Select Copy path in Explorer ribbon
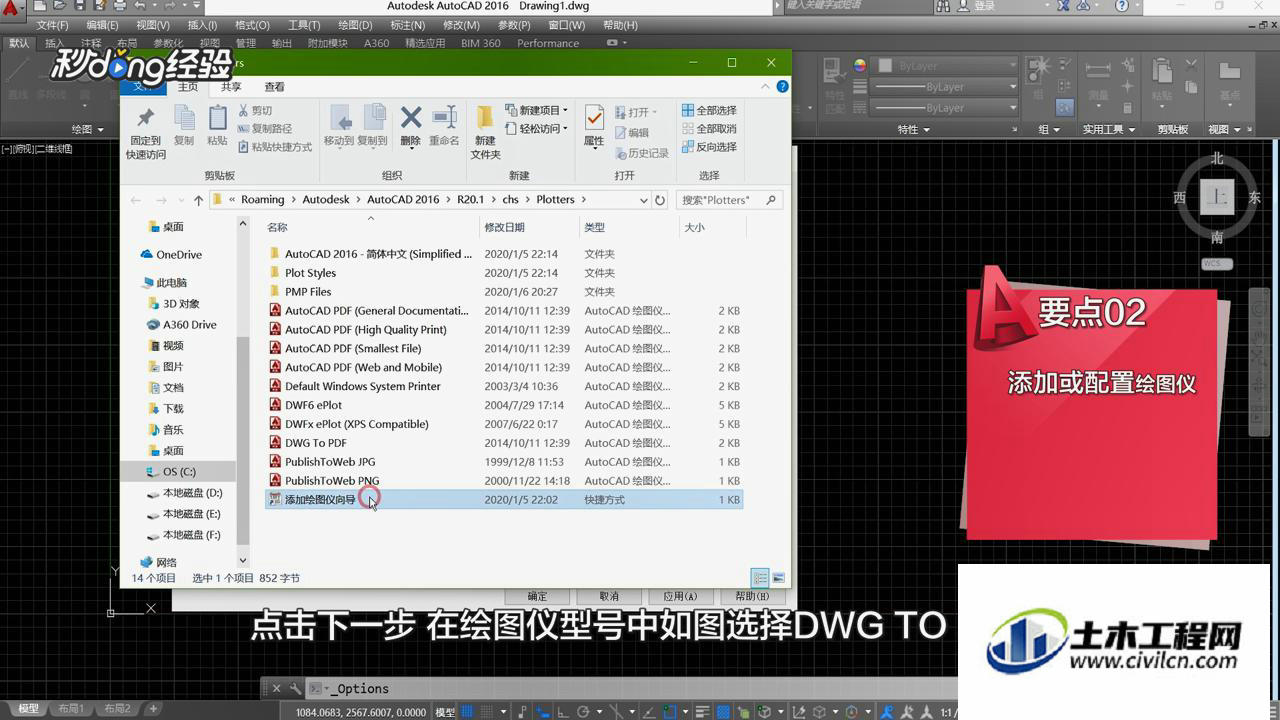 click(x=265, y=129)
